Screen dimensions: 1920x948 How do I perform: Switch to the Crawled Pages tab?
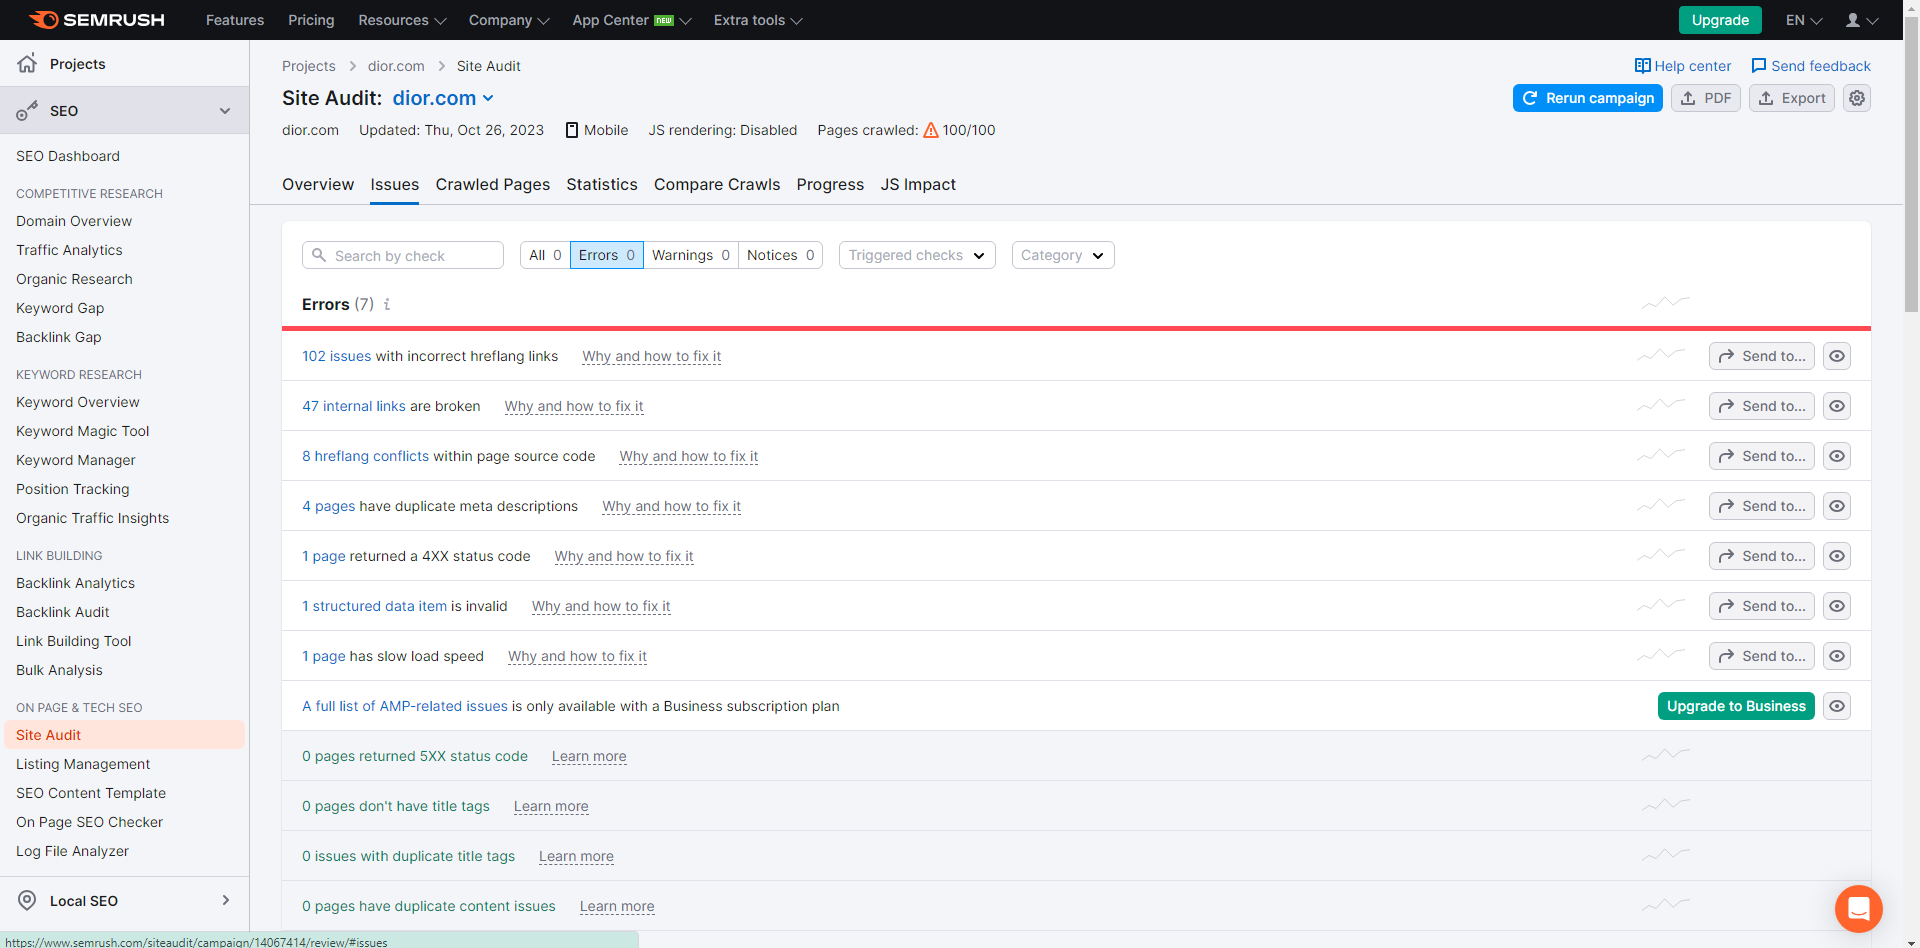pos(493,184)
